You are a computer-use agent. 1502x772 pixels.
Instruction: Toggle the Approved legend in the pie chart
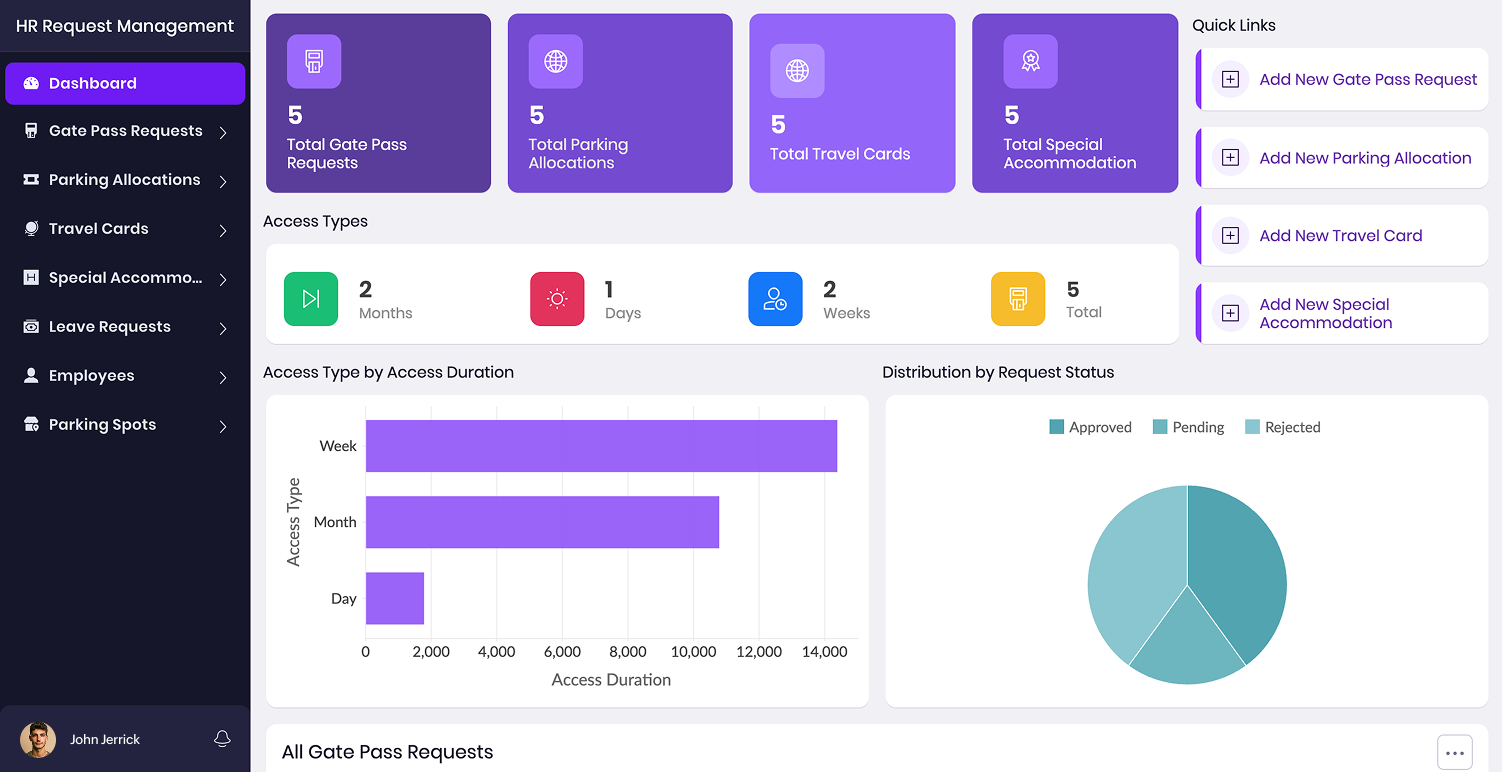click(1090, 427)
